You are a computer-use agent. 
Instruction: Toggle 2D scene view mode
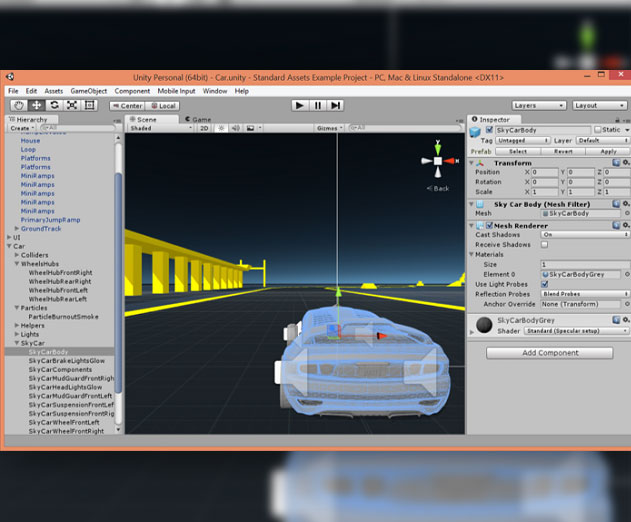click(x=204, y=128)
